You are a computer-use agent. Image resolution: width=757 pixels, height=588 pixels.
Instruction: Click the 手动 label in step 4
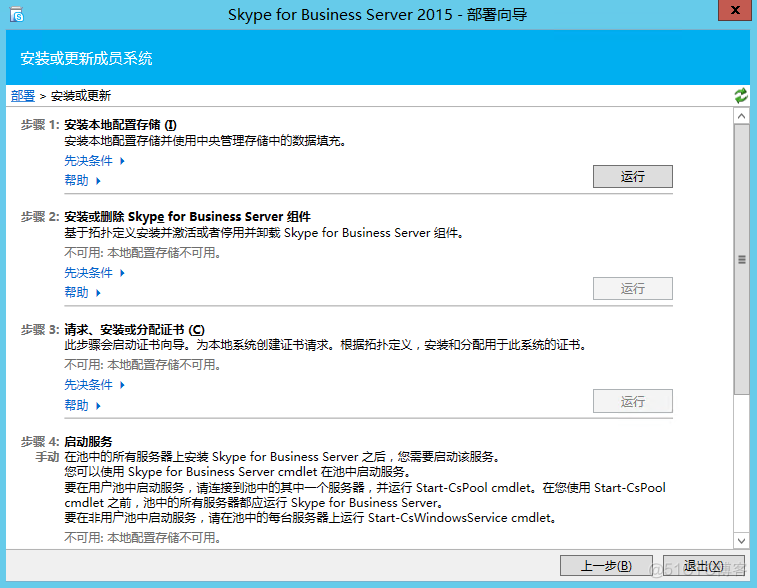pos(47,457)
